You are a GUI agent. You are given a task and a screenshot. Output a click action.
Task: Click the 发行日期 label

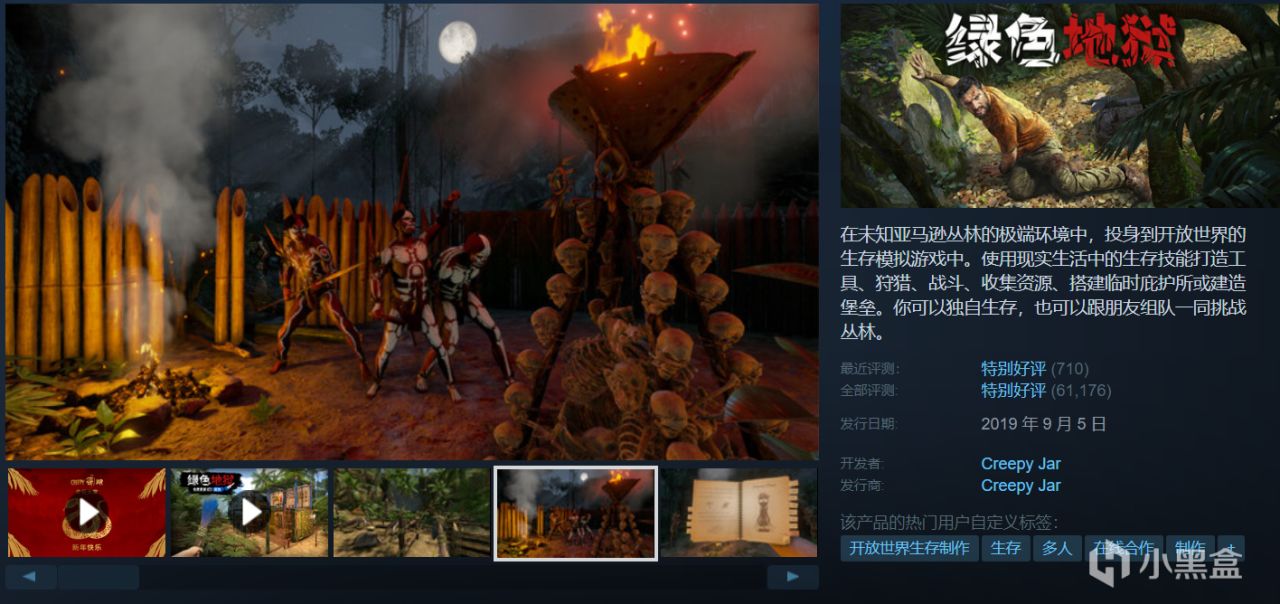[x=869, y=424]
